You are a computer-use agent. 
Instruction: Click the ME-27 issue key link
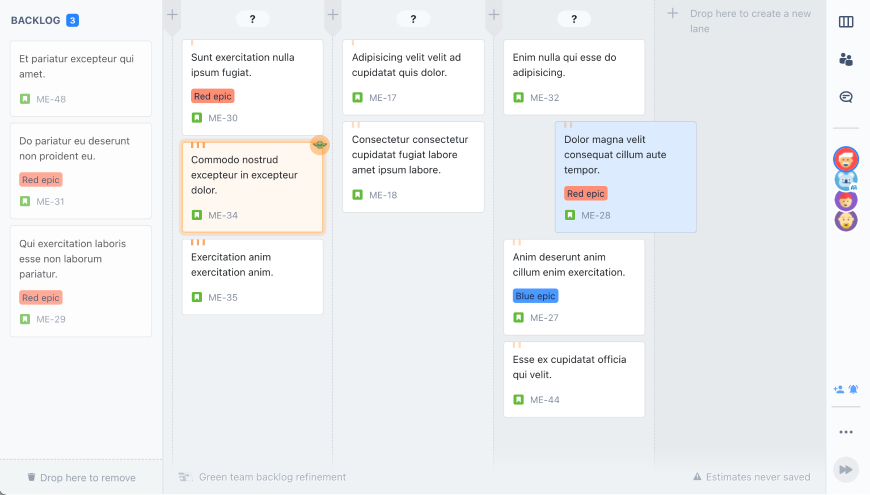[545, 317]
